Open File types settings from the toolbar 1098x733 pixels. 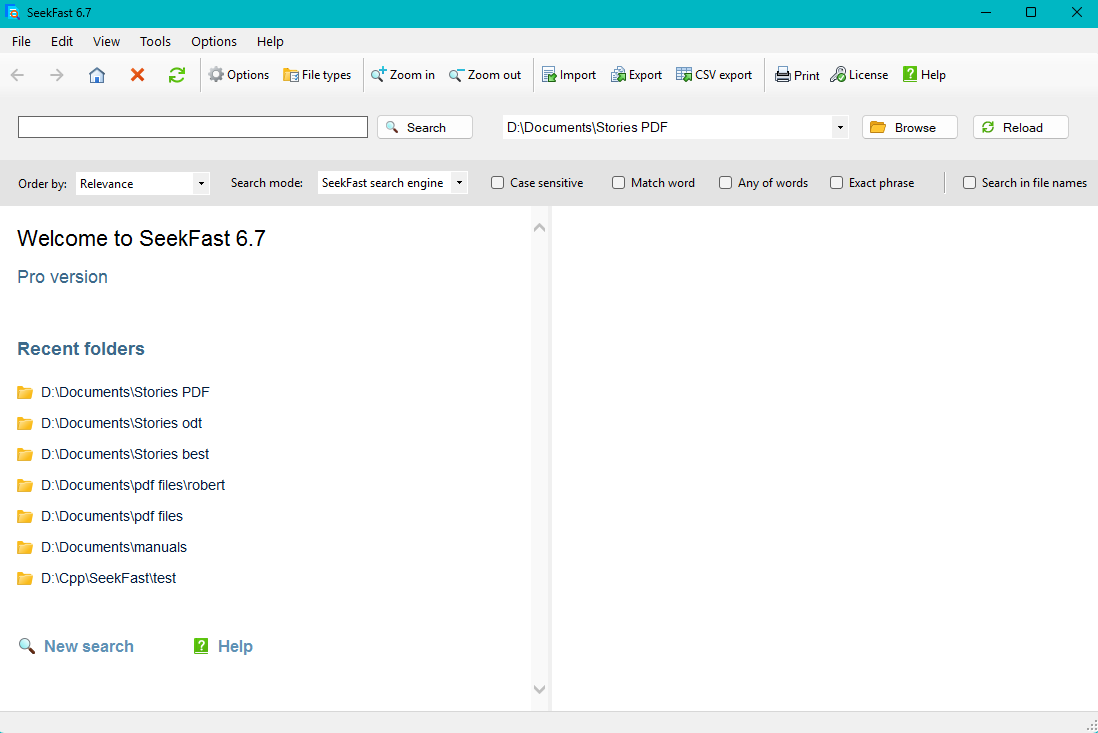(317, 75)
